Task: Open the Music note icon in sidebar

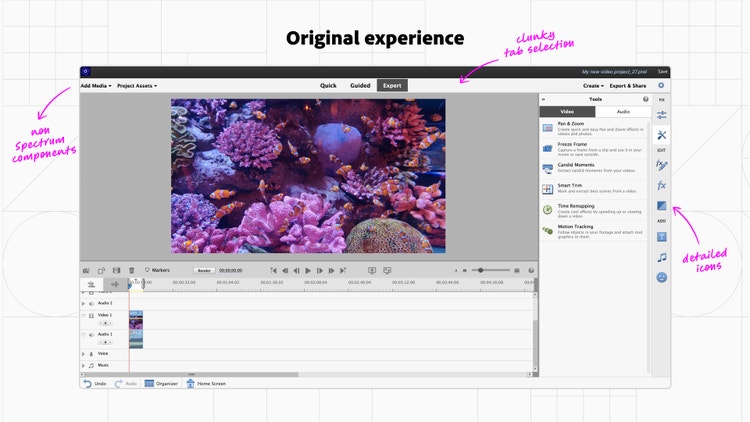Action: coord(662,257)
